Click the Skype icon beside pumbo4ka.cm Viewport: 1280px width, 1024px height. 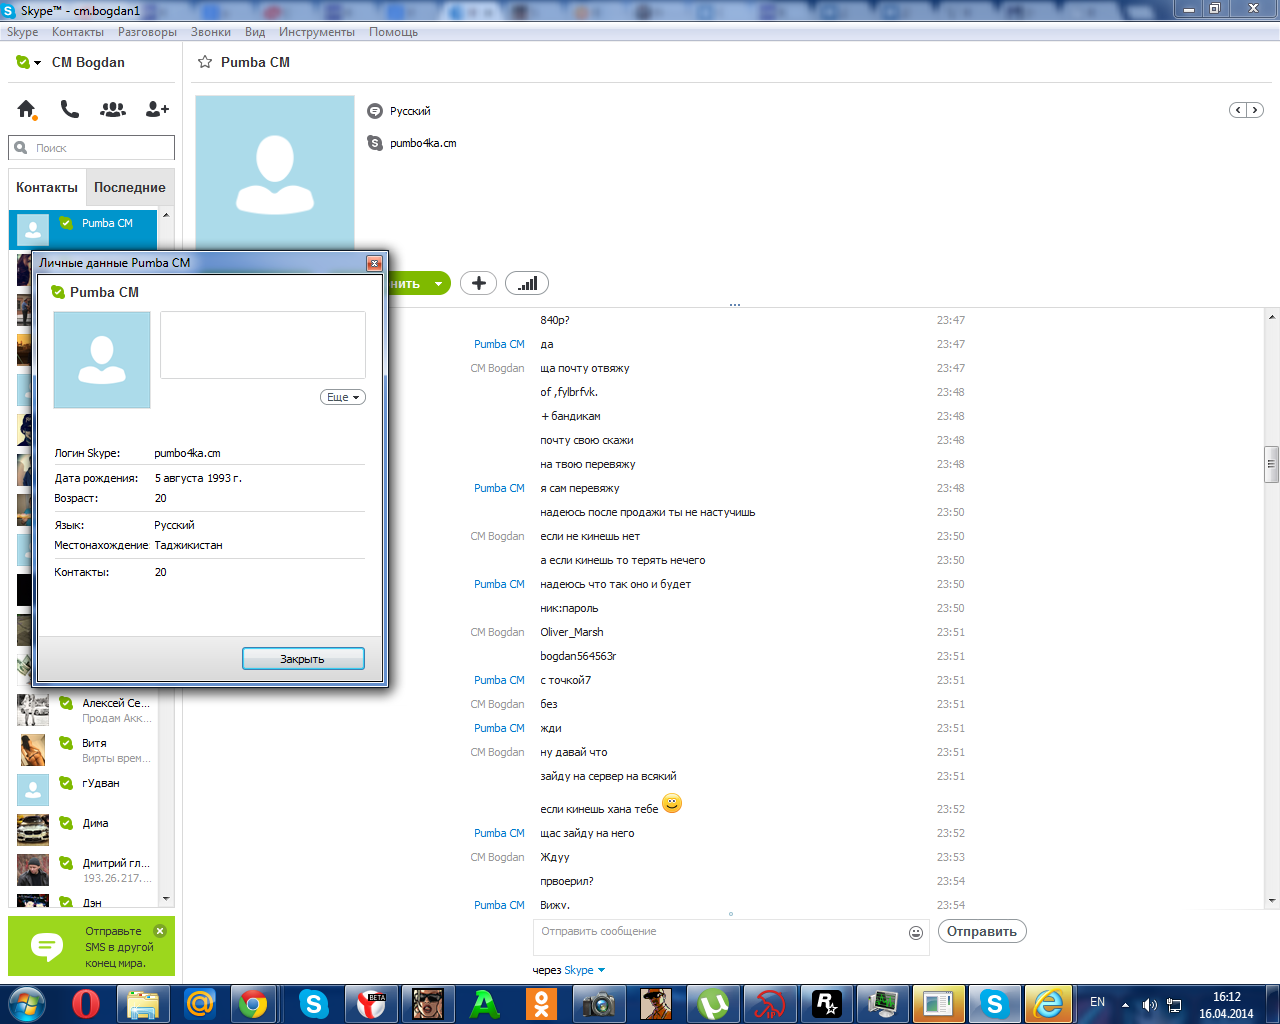point(375,143)
